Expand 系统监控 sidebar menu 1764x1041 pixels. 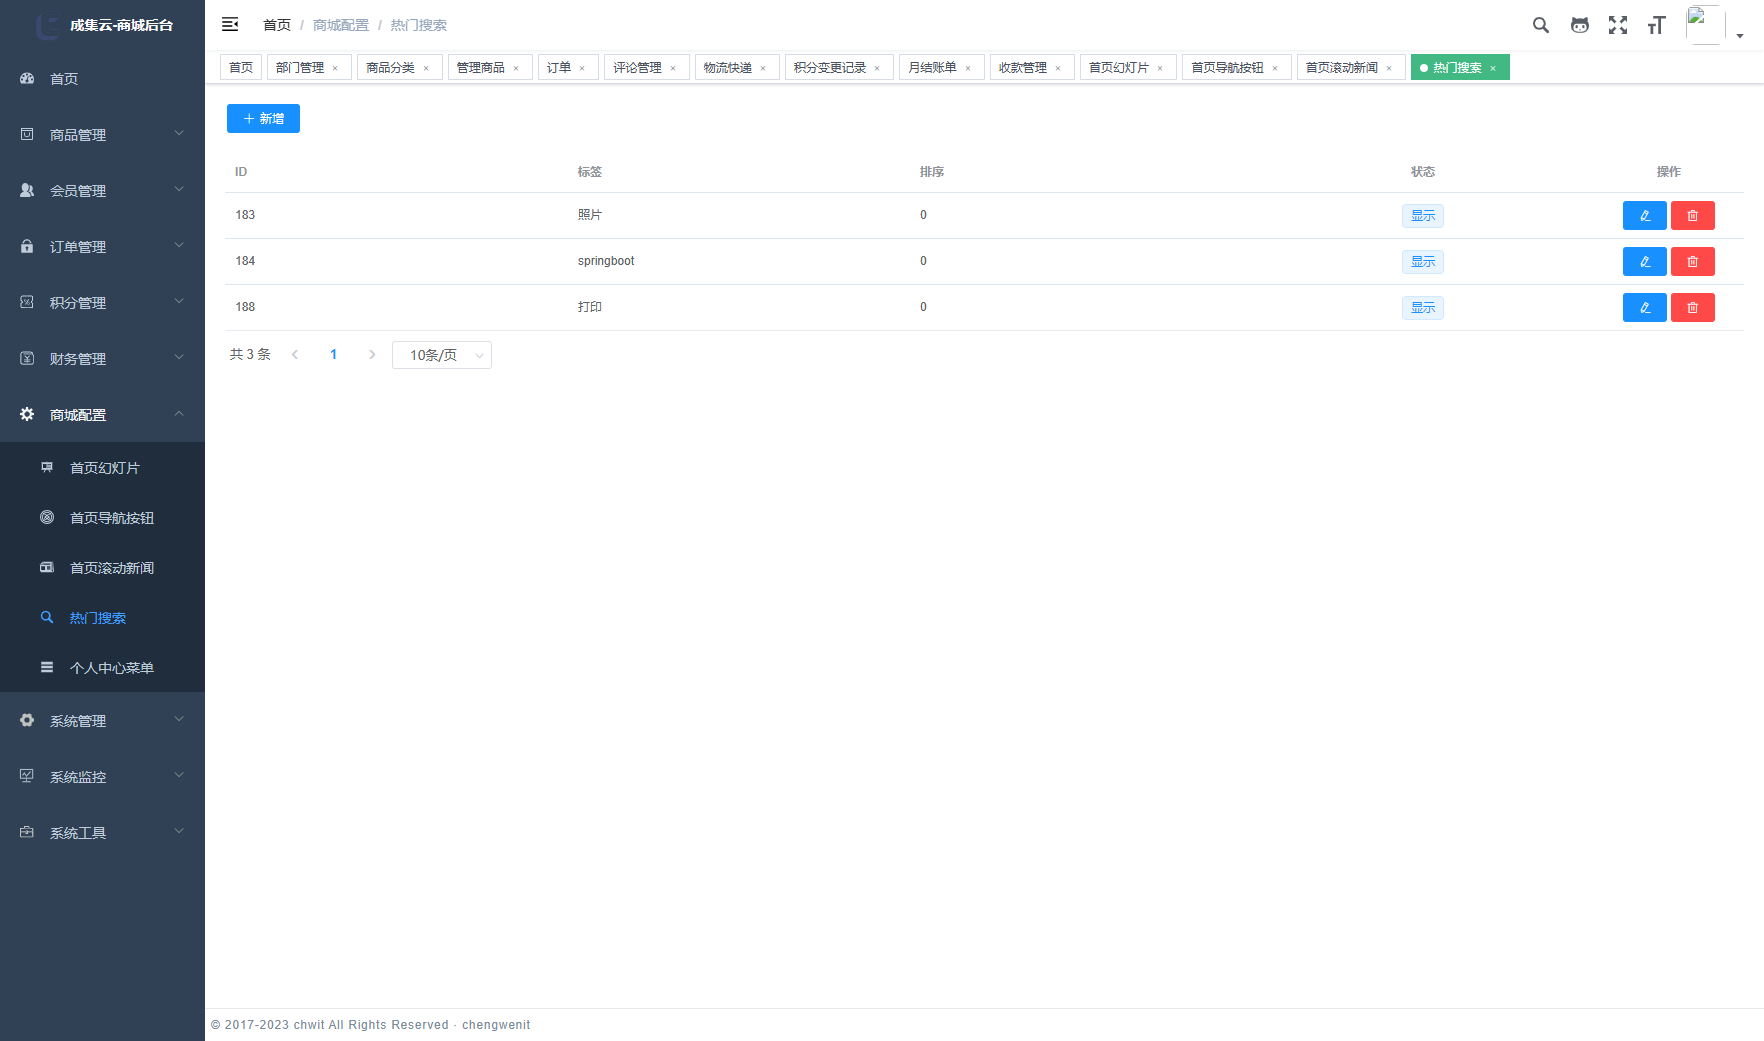click(x=102, y=776)
